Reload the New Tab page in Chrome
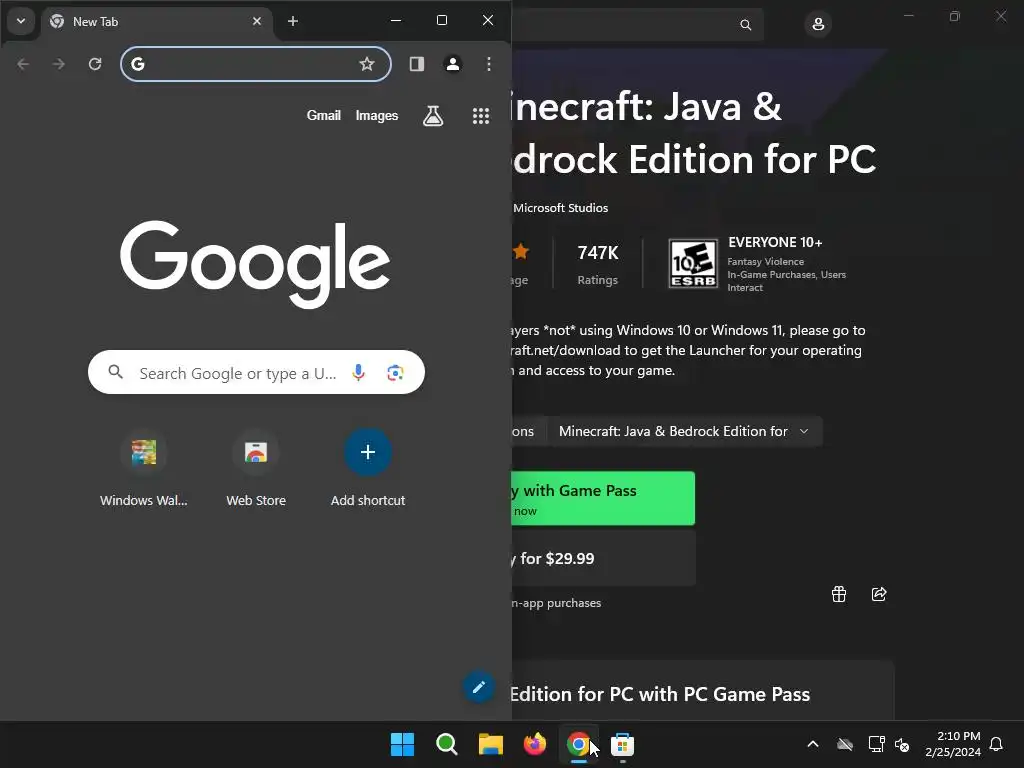 point(95,64)
